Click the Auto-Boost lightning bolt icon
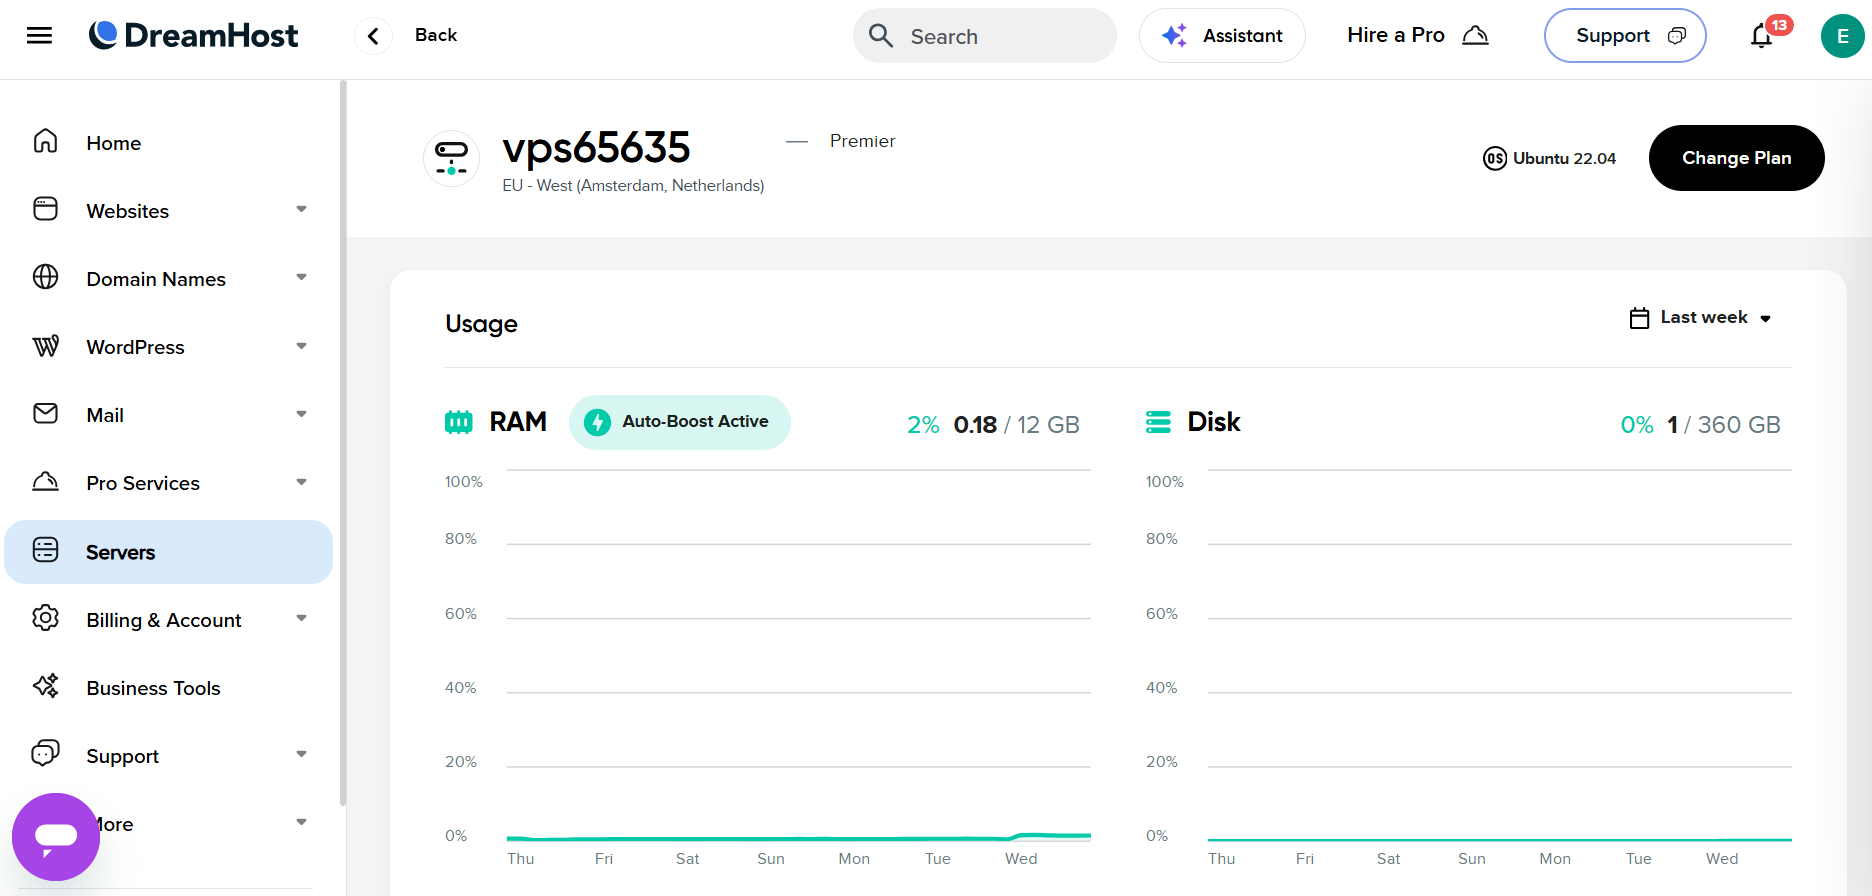The height and width of the screenshot is (896, 1872). (598, 422)
